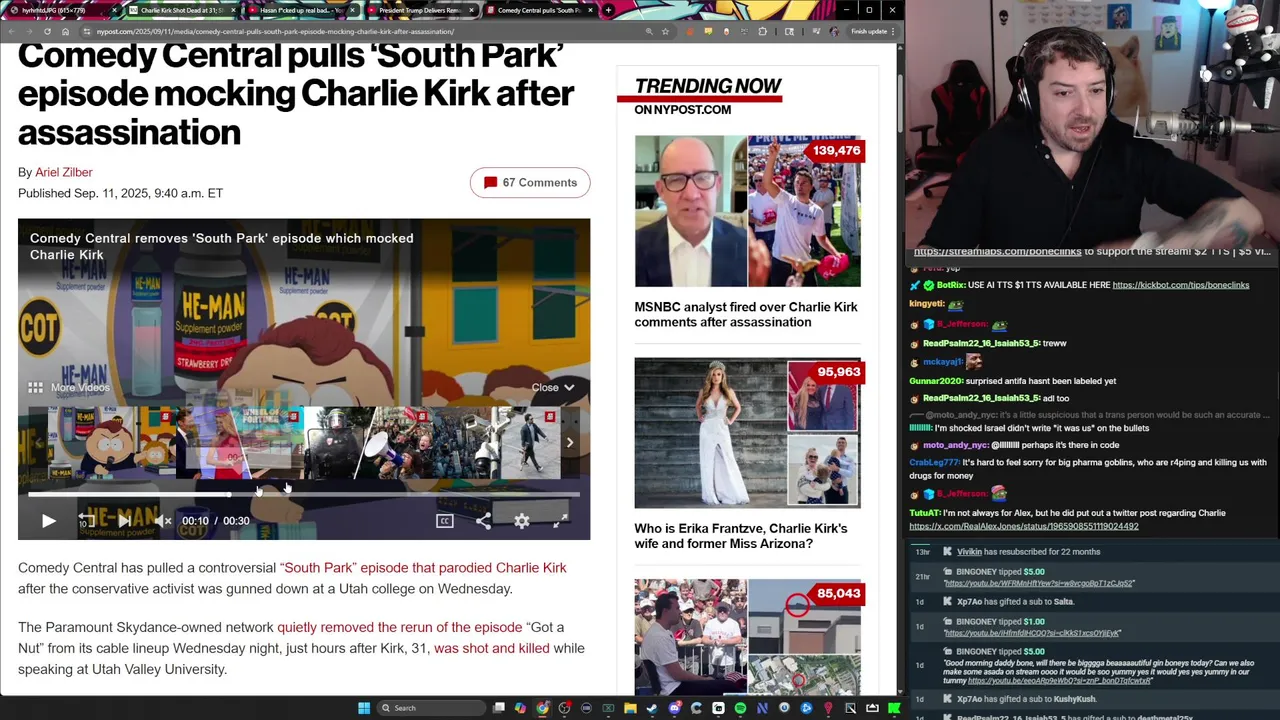
Task: Open OBS Studio from the taskbar
Action: pos(564,708)
